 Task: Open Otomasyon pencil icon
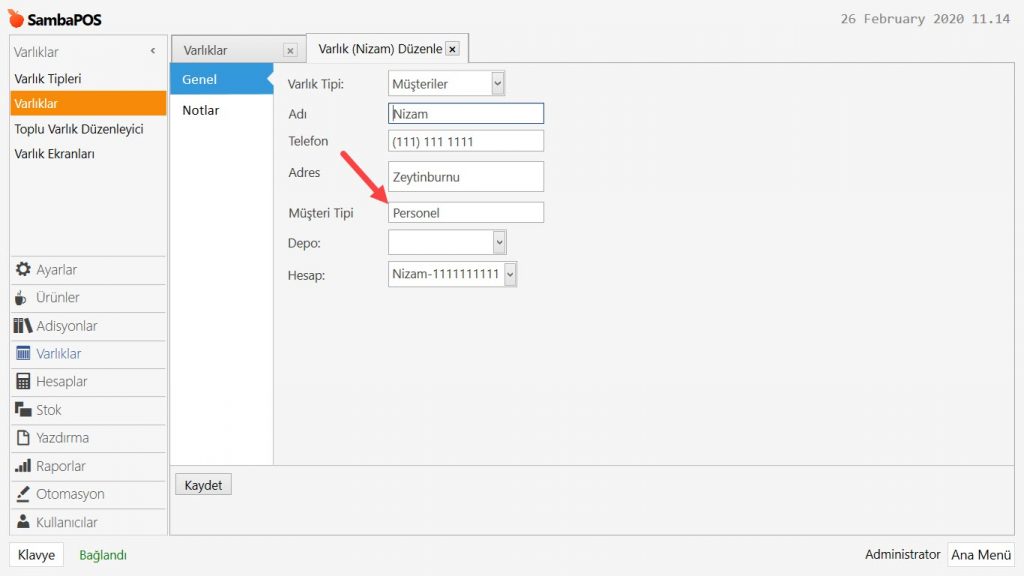coord(23,494)
